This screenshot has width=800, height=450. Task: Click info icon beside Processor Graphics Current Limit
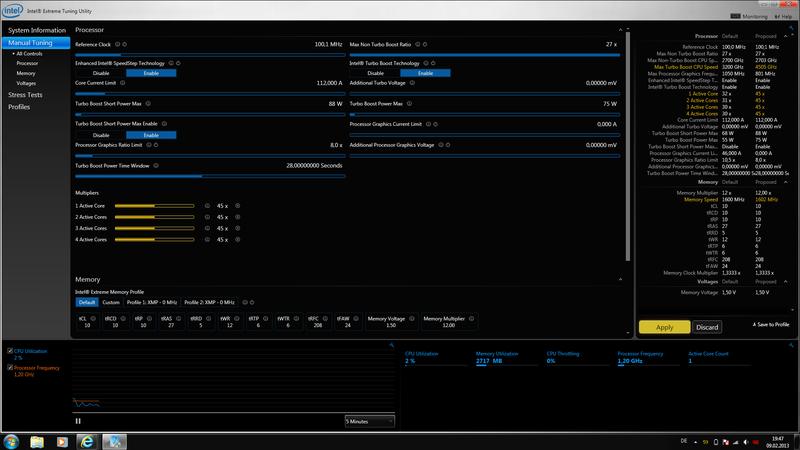point(429,124)
